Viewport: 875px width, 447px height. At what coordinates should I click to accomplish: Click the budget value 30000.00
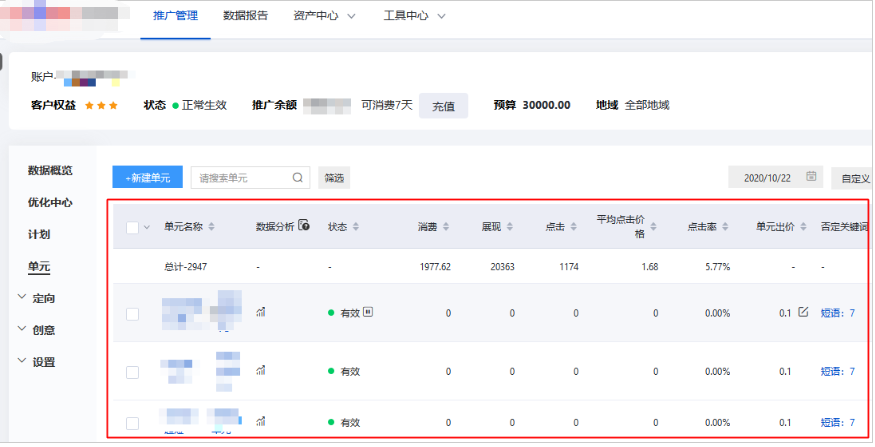(x=546, y=105)
